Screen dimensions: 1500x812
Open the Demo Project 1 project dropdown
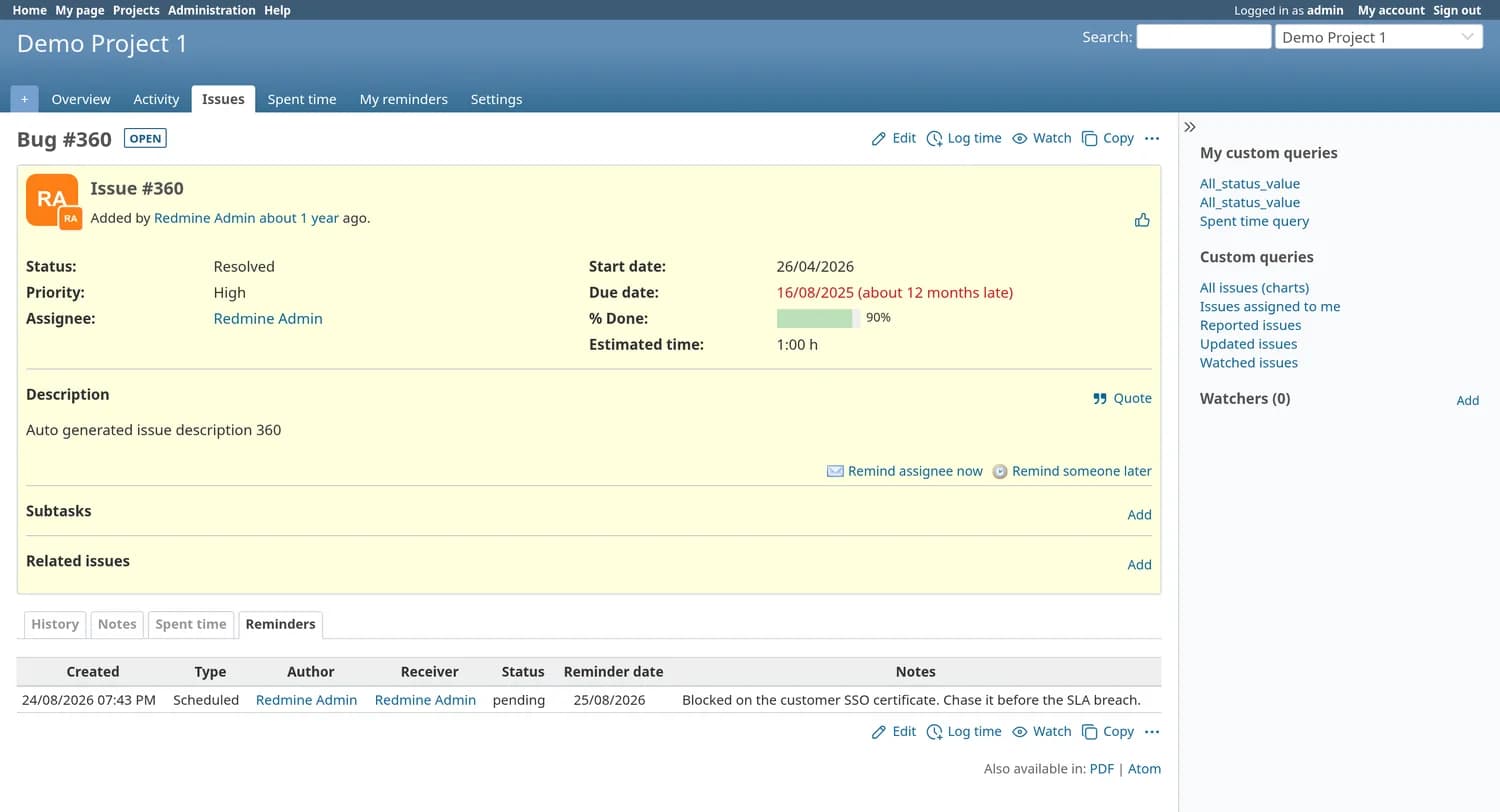tap(1378, 37)
